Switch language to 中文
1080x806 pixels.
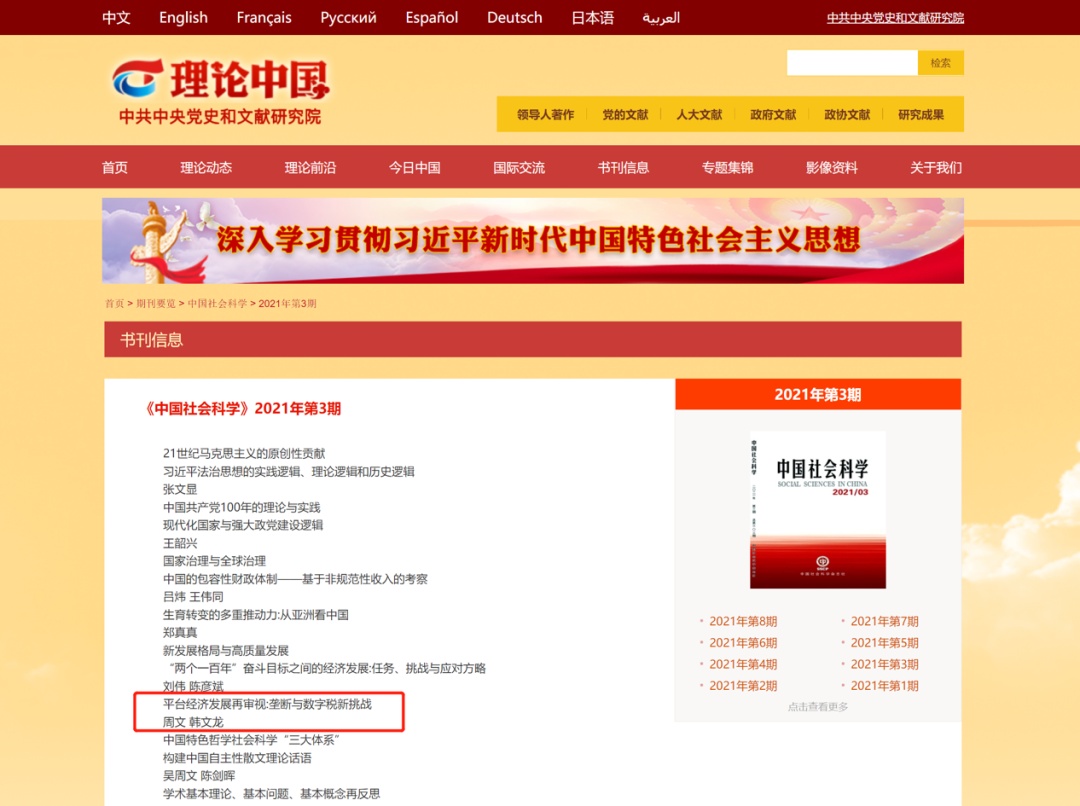point(116,17)
